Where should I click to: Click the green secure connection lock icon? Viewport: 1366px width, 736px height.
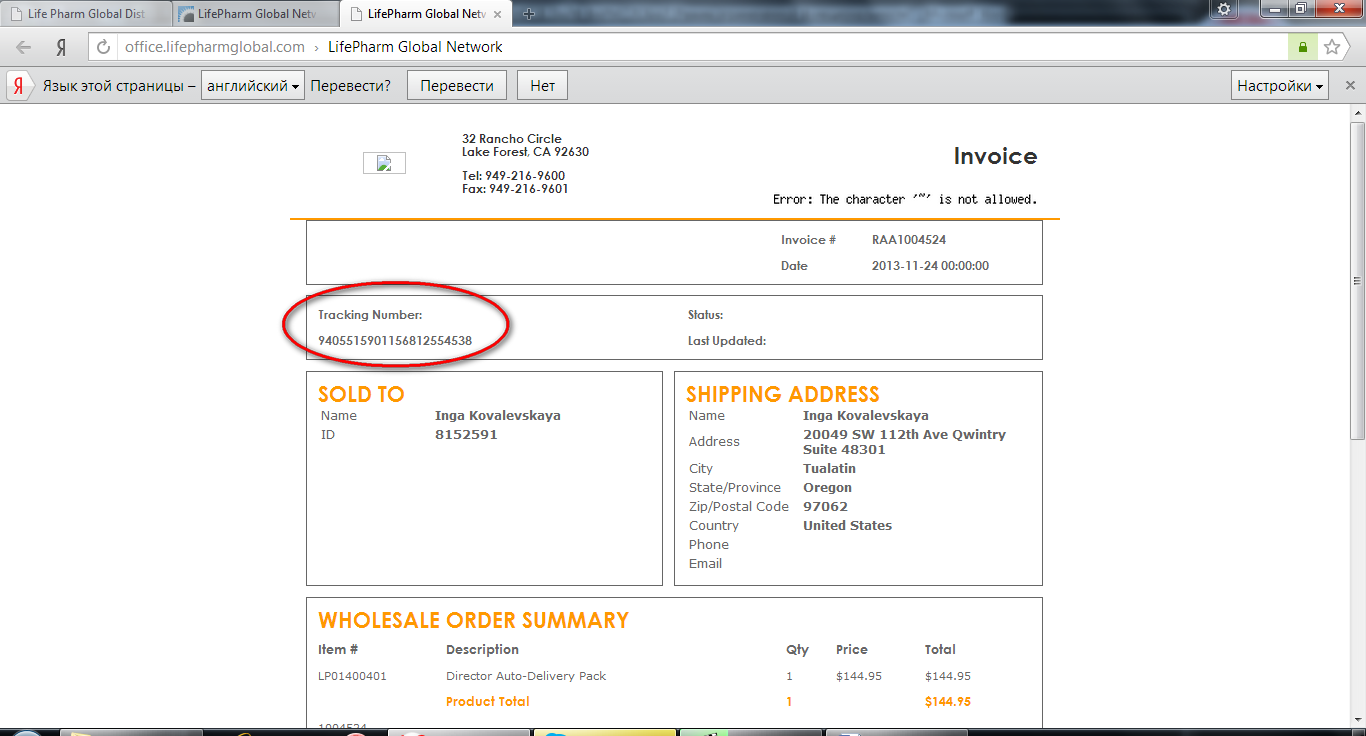coord(1302,47)
